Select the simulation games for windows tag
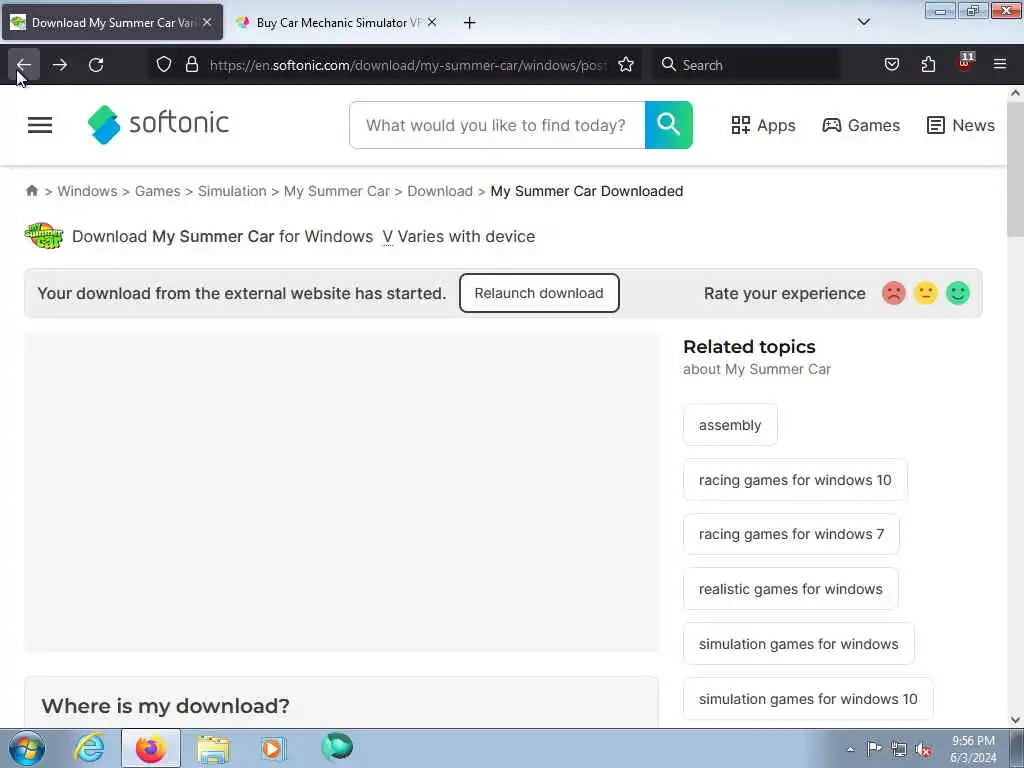The image size is (1024, 768). pos(798,644)
